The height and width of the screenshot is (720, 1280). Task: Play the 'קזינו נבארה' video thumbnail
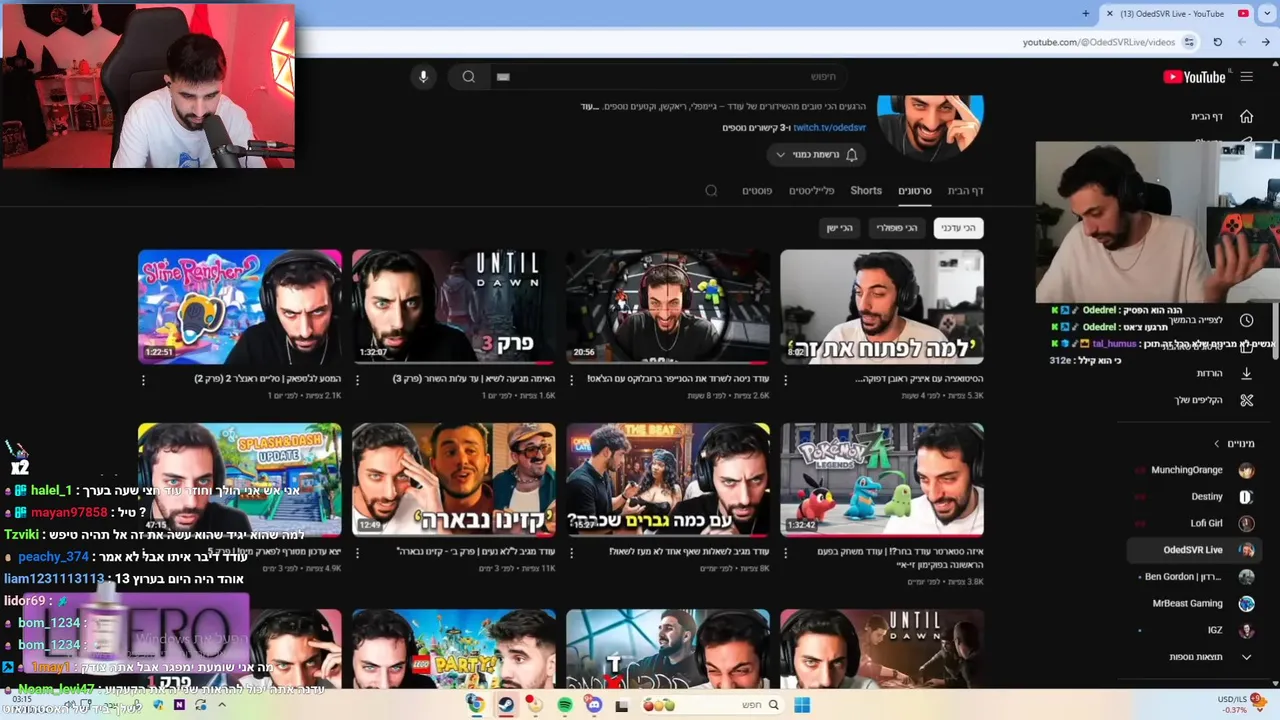[454, 480]
